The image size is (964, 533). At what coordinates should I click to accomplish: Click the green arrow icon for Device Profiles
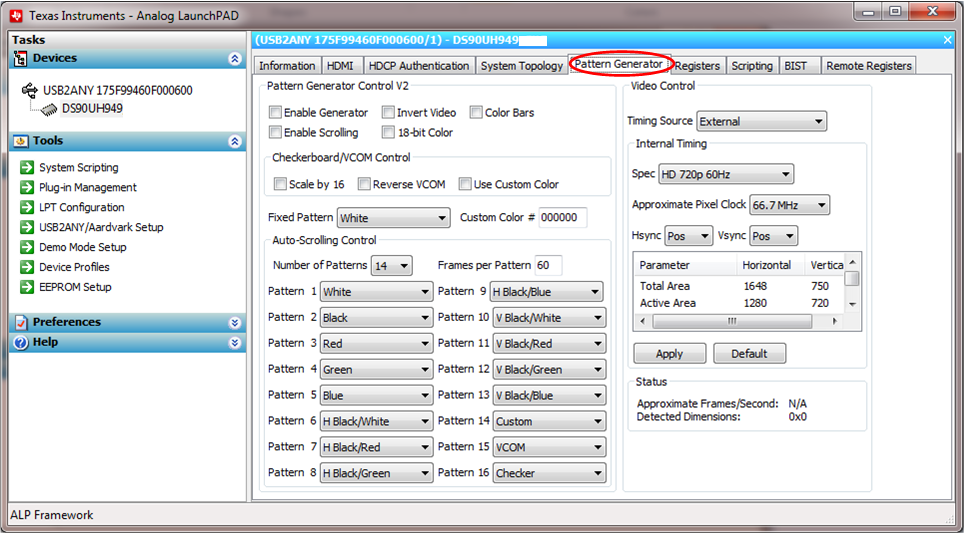tap(27, 267)
